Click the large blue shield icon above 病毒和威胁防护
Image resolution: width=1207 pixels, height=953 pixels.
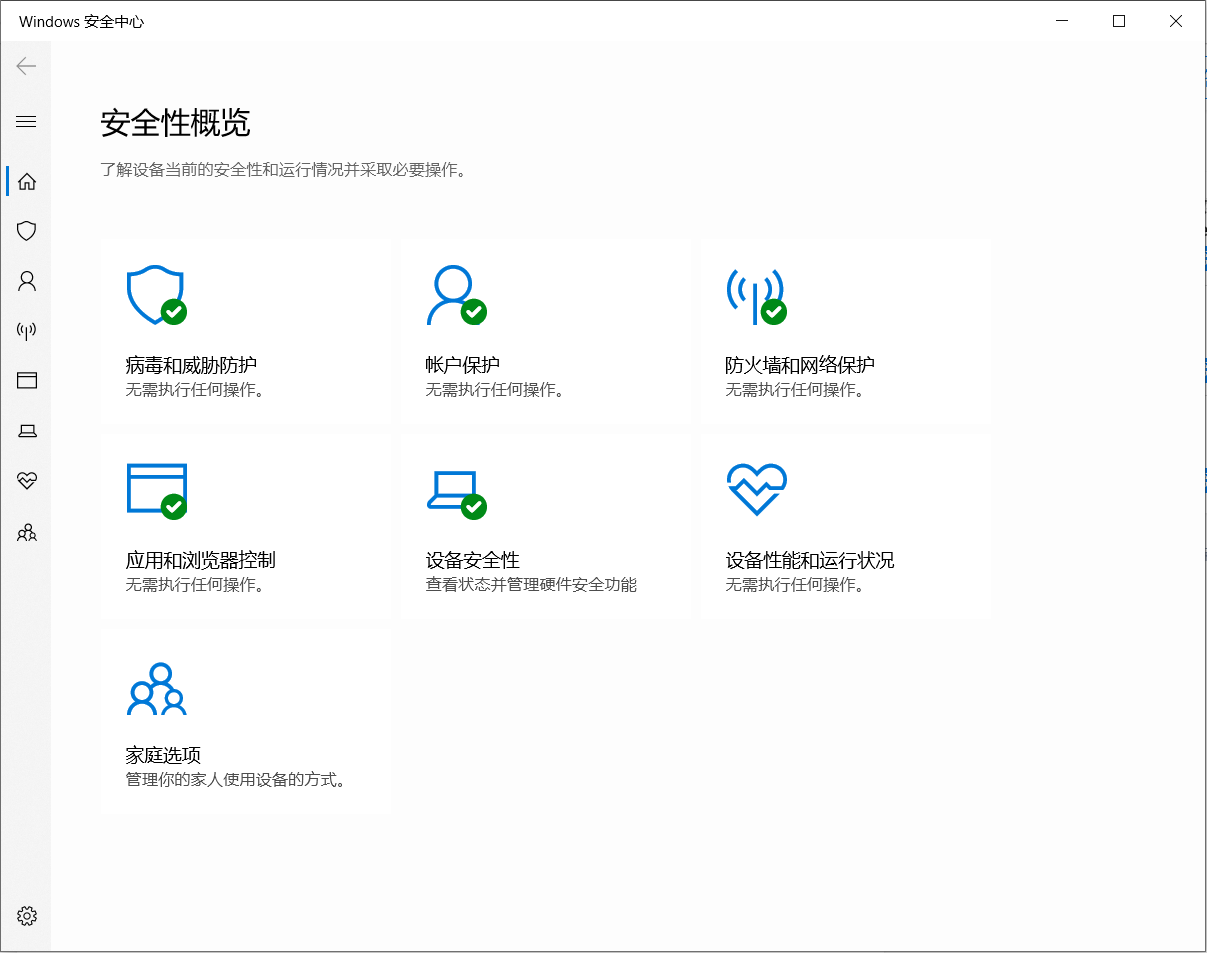(x=156, y=295)
